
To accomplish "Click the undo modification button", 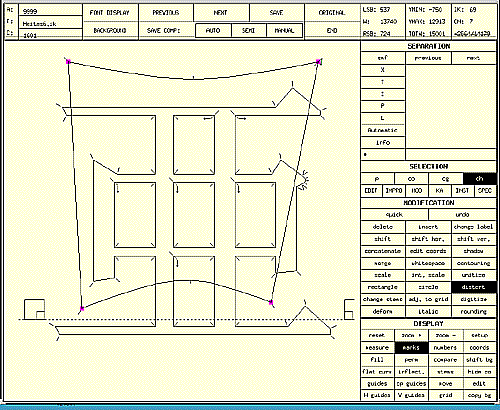I will tap(462, 214).
